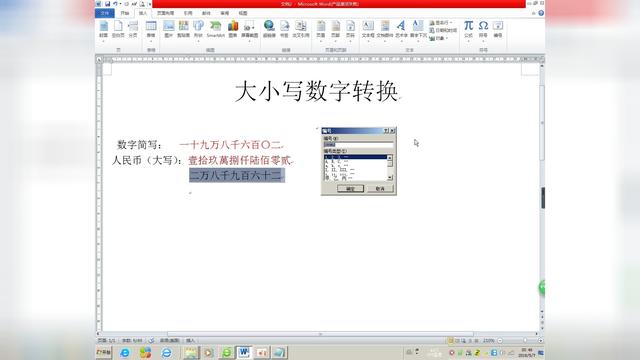Click the zoom out minus button

coord(500,340)
